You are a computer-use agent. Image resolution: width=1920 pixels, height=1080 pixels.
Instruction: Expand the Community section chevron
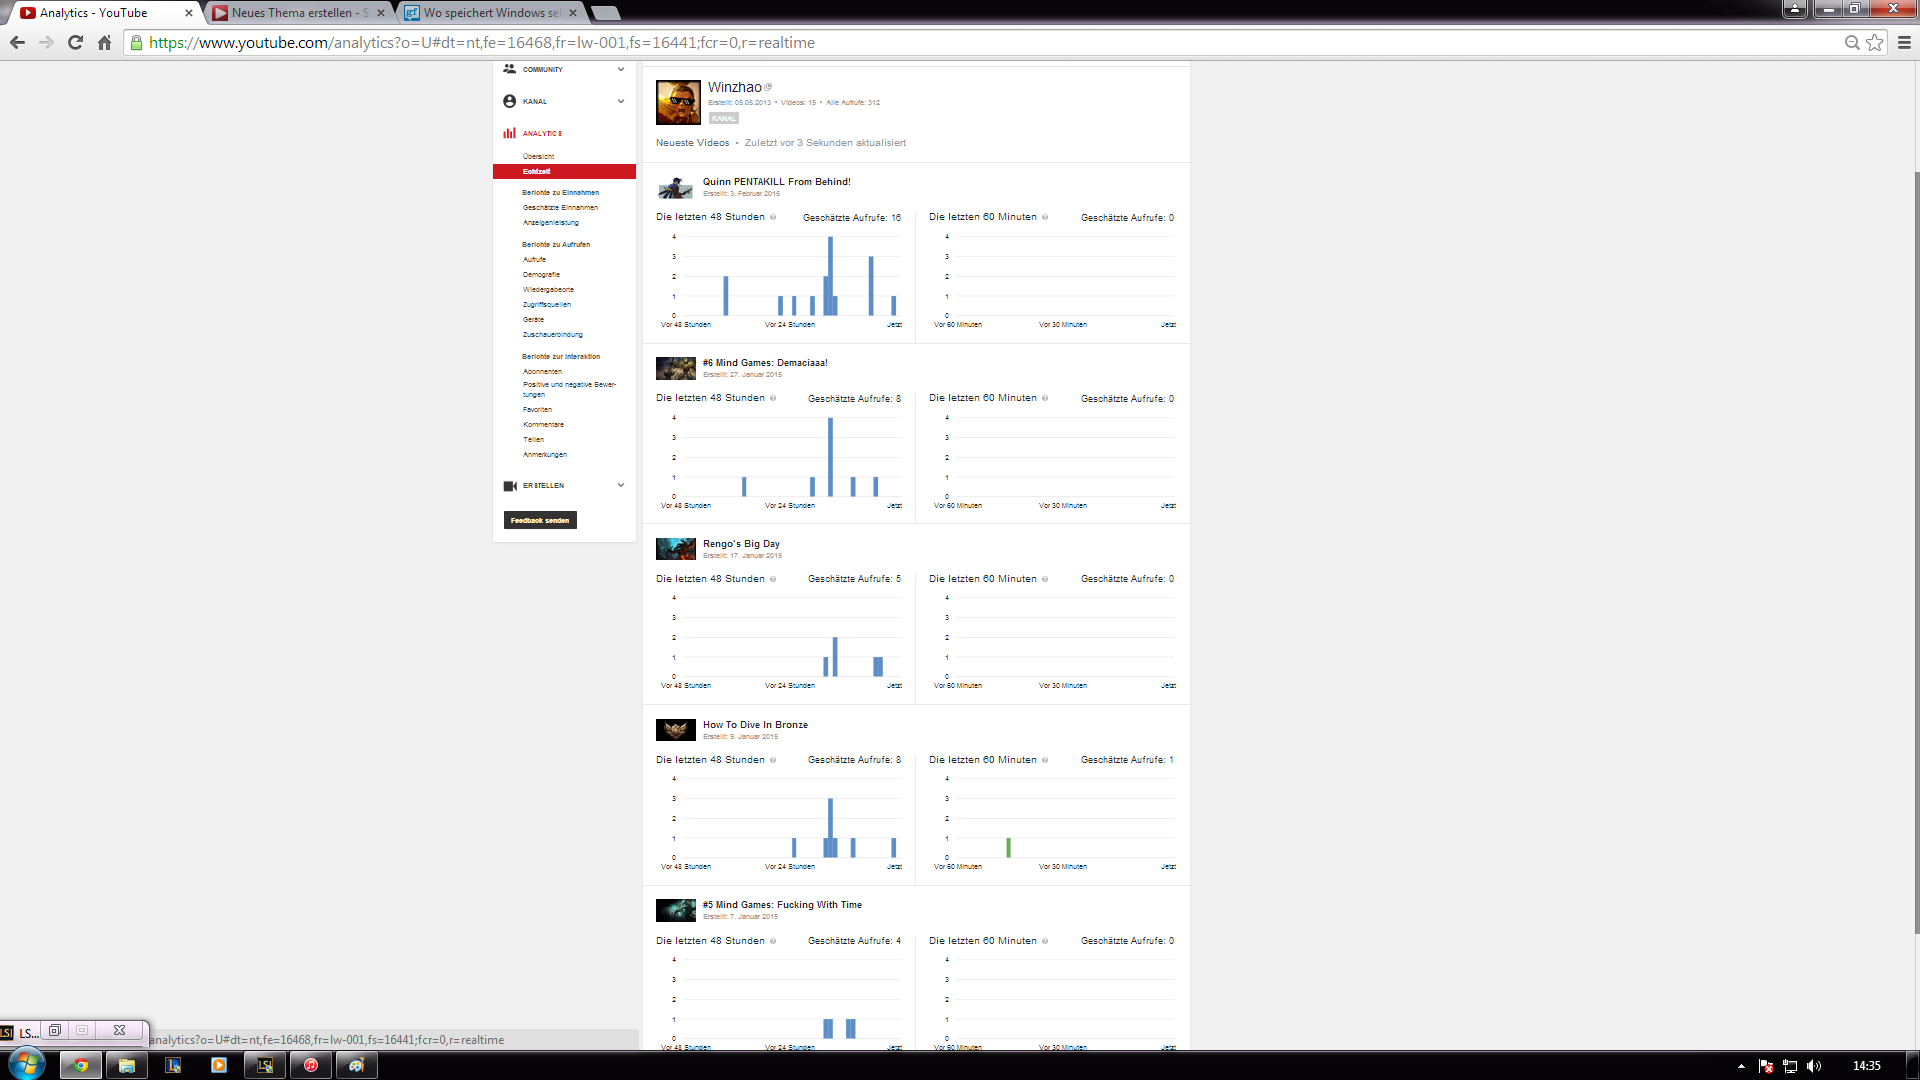pyautogui.click(x=621, y=69)
